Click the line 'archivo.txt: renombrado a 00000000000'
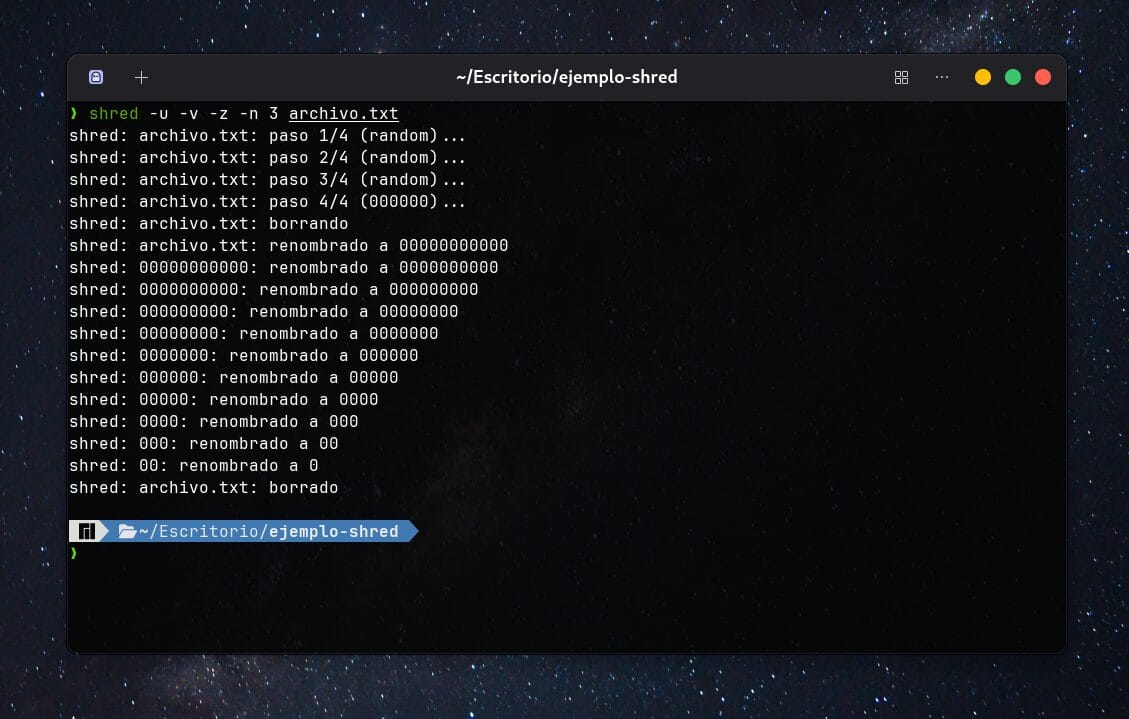Image resolution: width=1129 pixels, height=719 pixels. click(289, 245)
